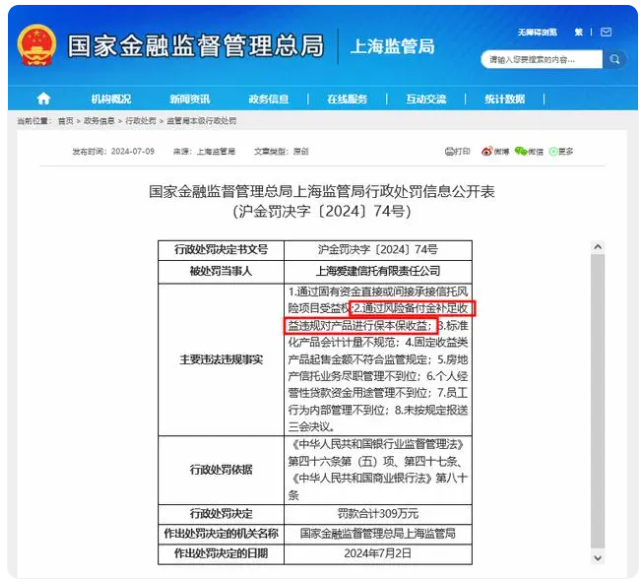Viewport: 644px width, 586px height.
Task: Click the search magnifier button
Action: point(614,60)
